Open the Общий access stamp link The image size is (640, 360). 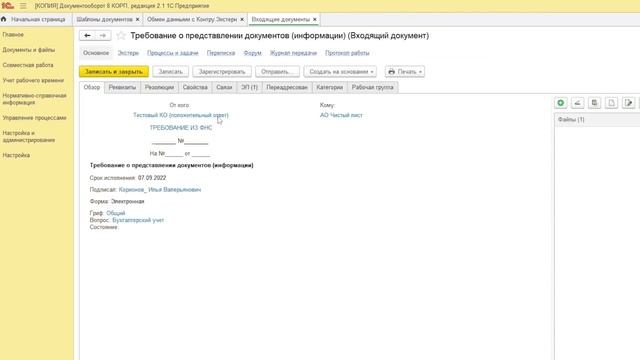click(x=116, y=213)
